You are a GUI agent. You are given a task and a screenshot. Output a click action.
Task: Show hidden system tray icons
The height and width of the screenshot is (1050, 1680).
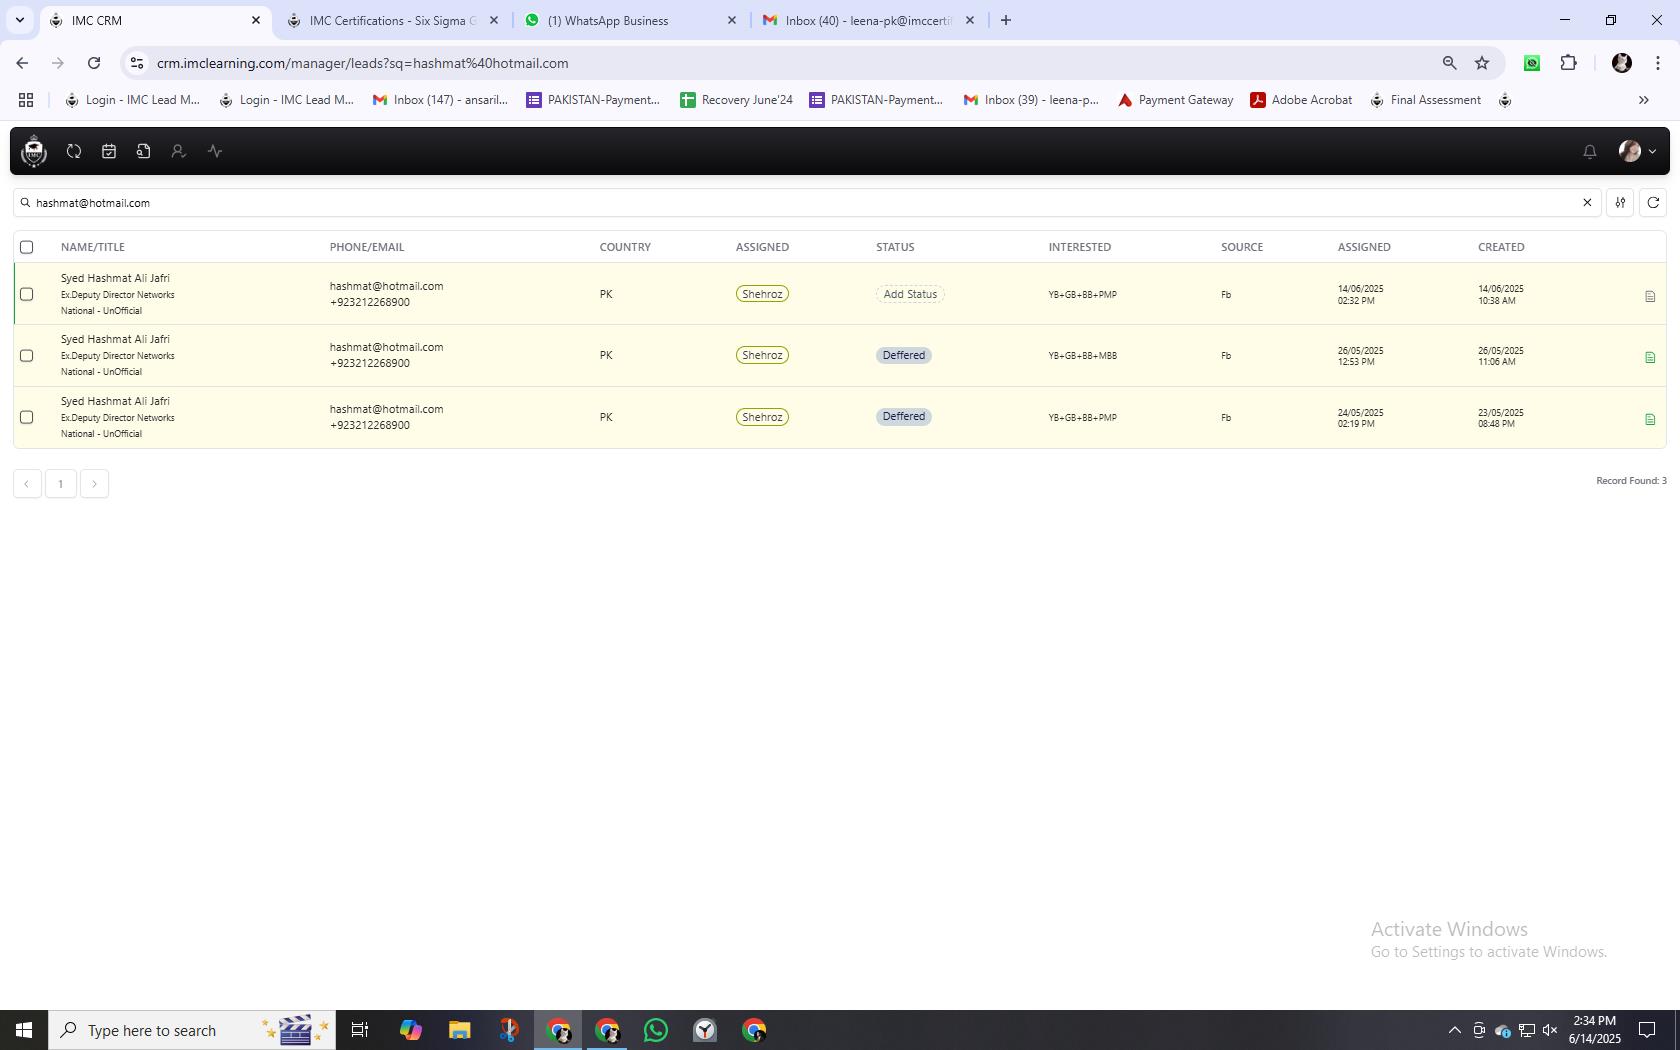pyautogui.click(x=1455, y=1030)
